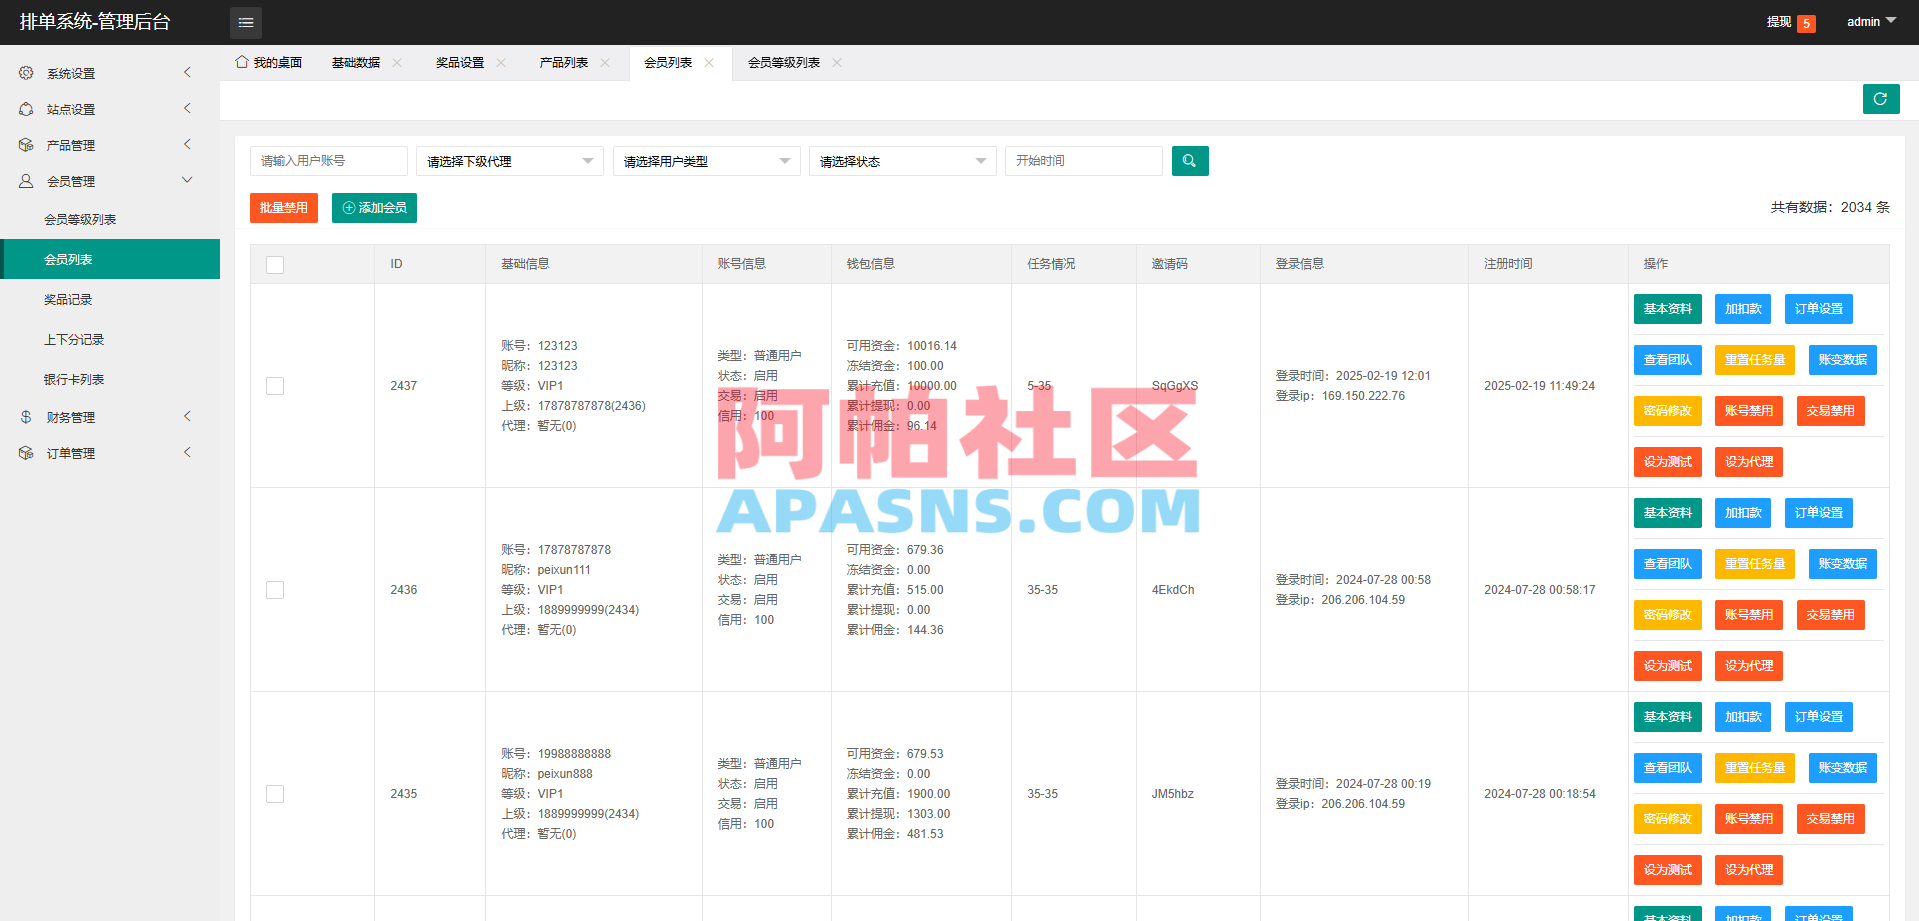Check the select-all checkbox in table header
1919x921 pixels.
(274, 264)
